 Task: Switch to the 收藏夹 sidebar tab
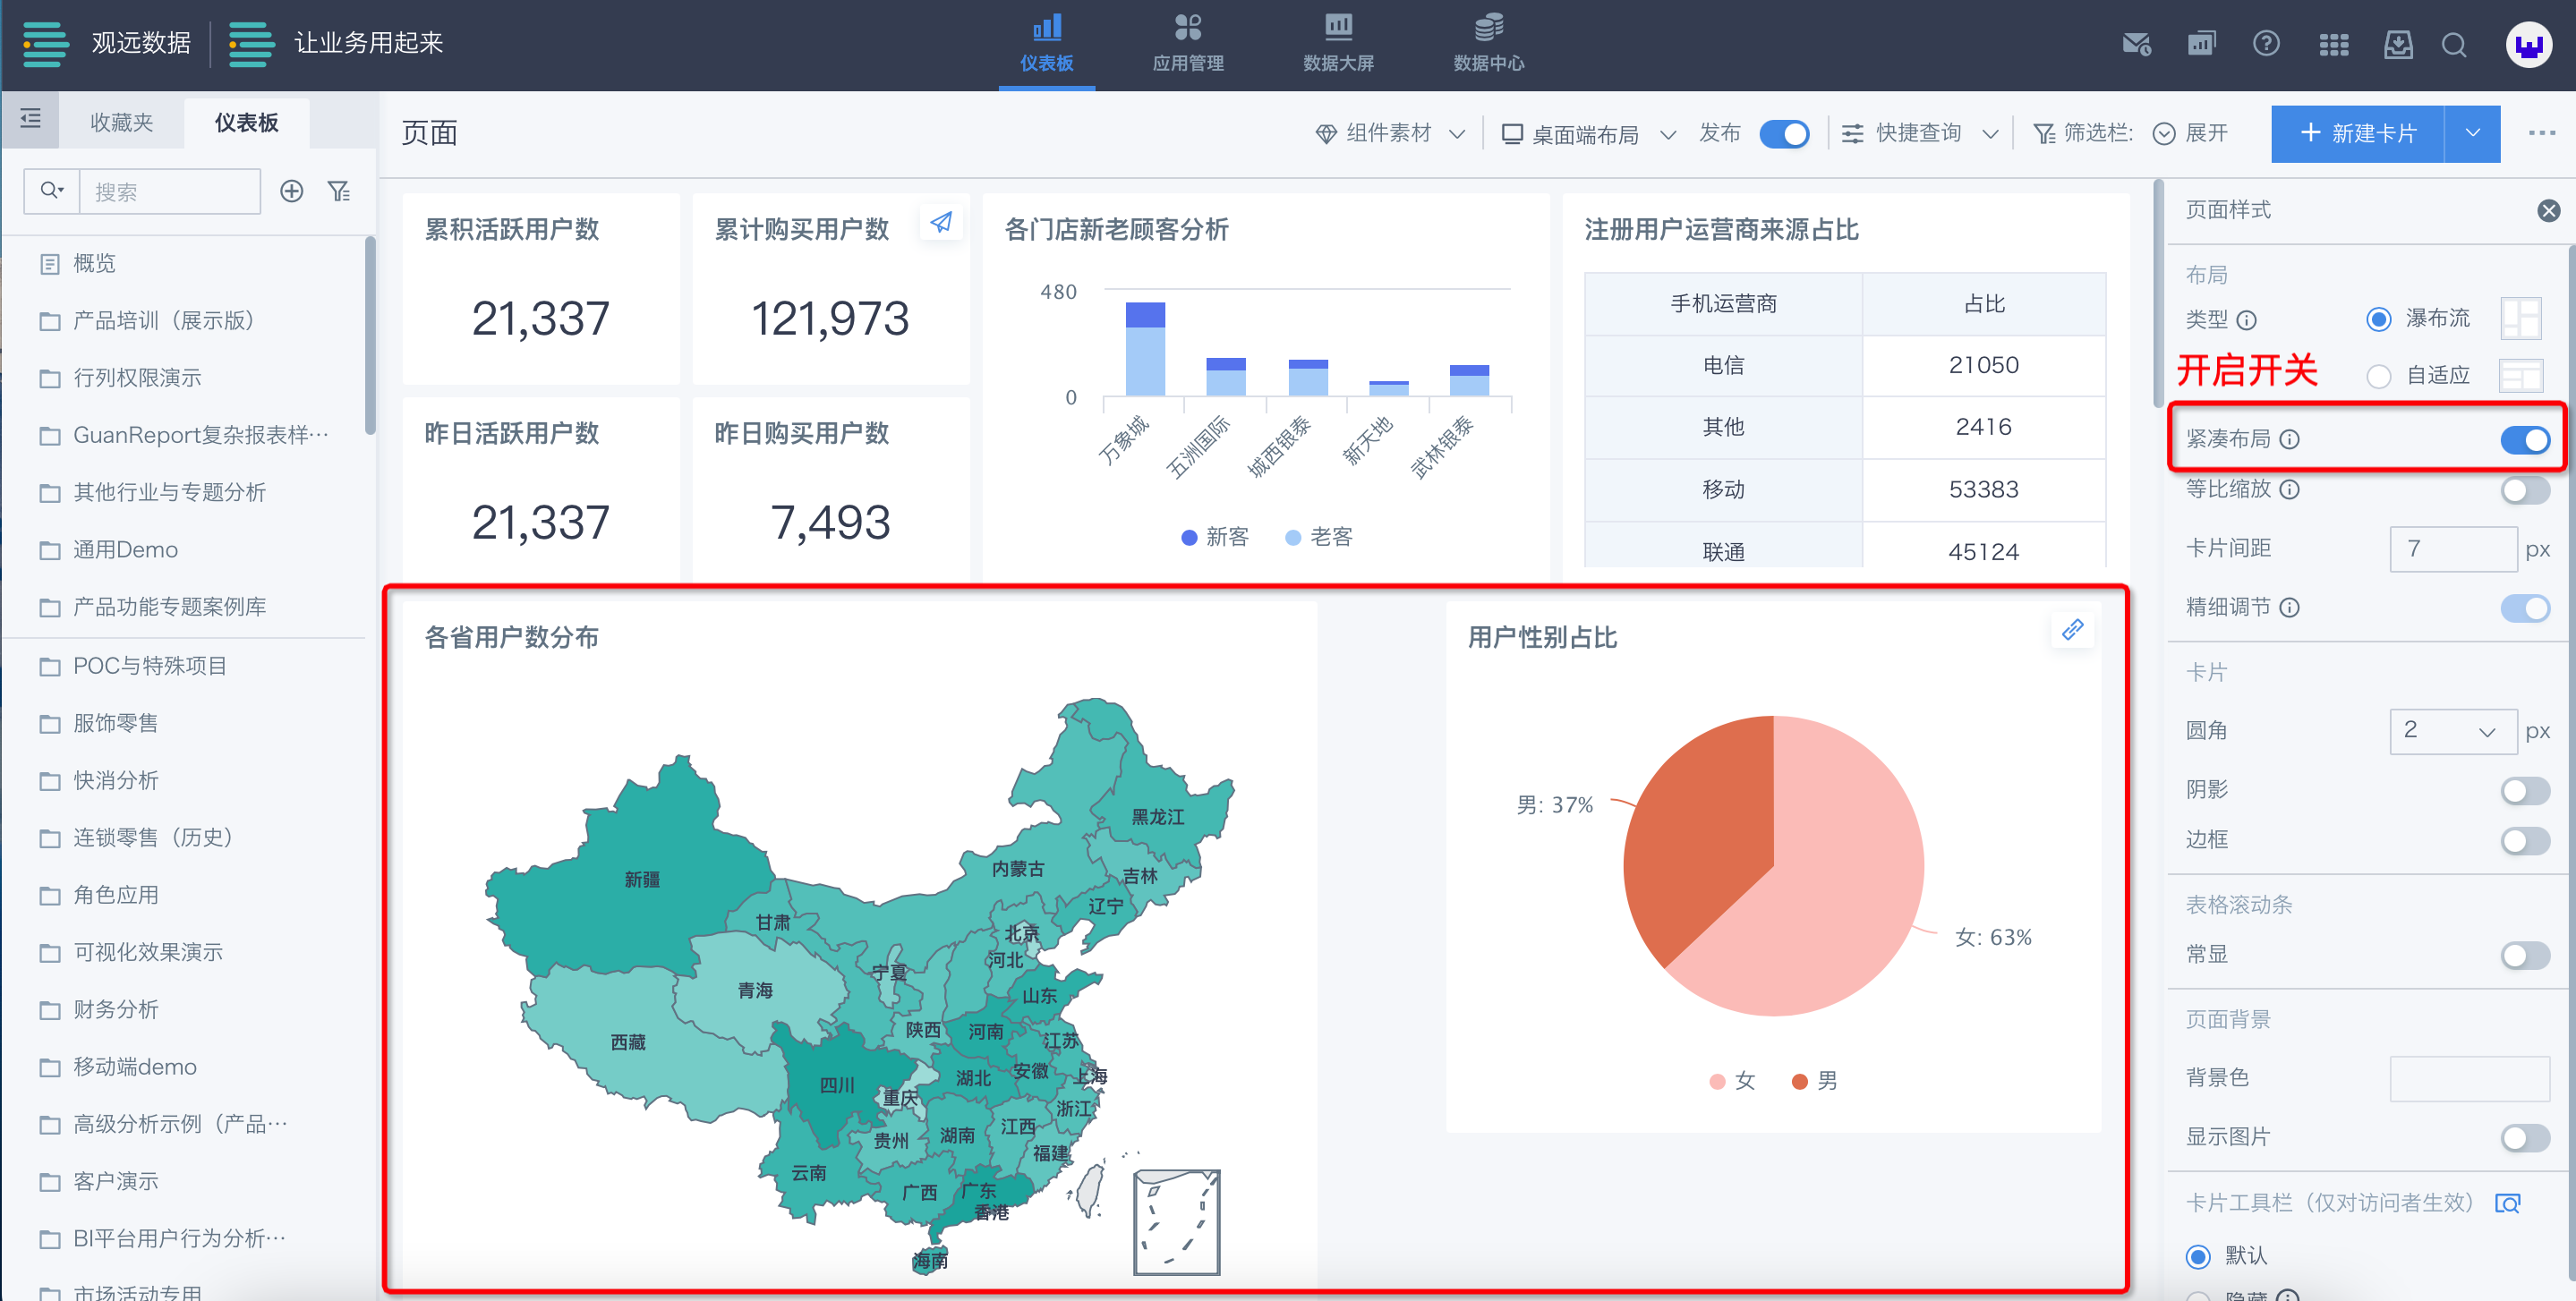click(x=121, y=122)
